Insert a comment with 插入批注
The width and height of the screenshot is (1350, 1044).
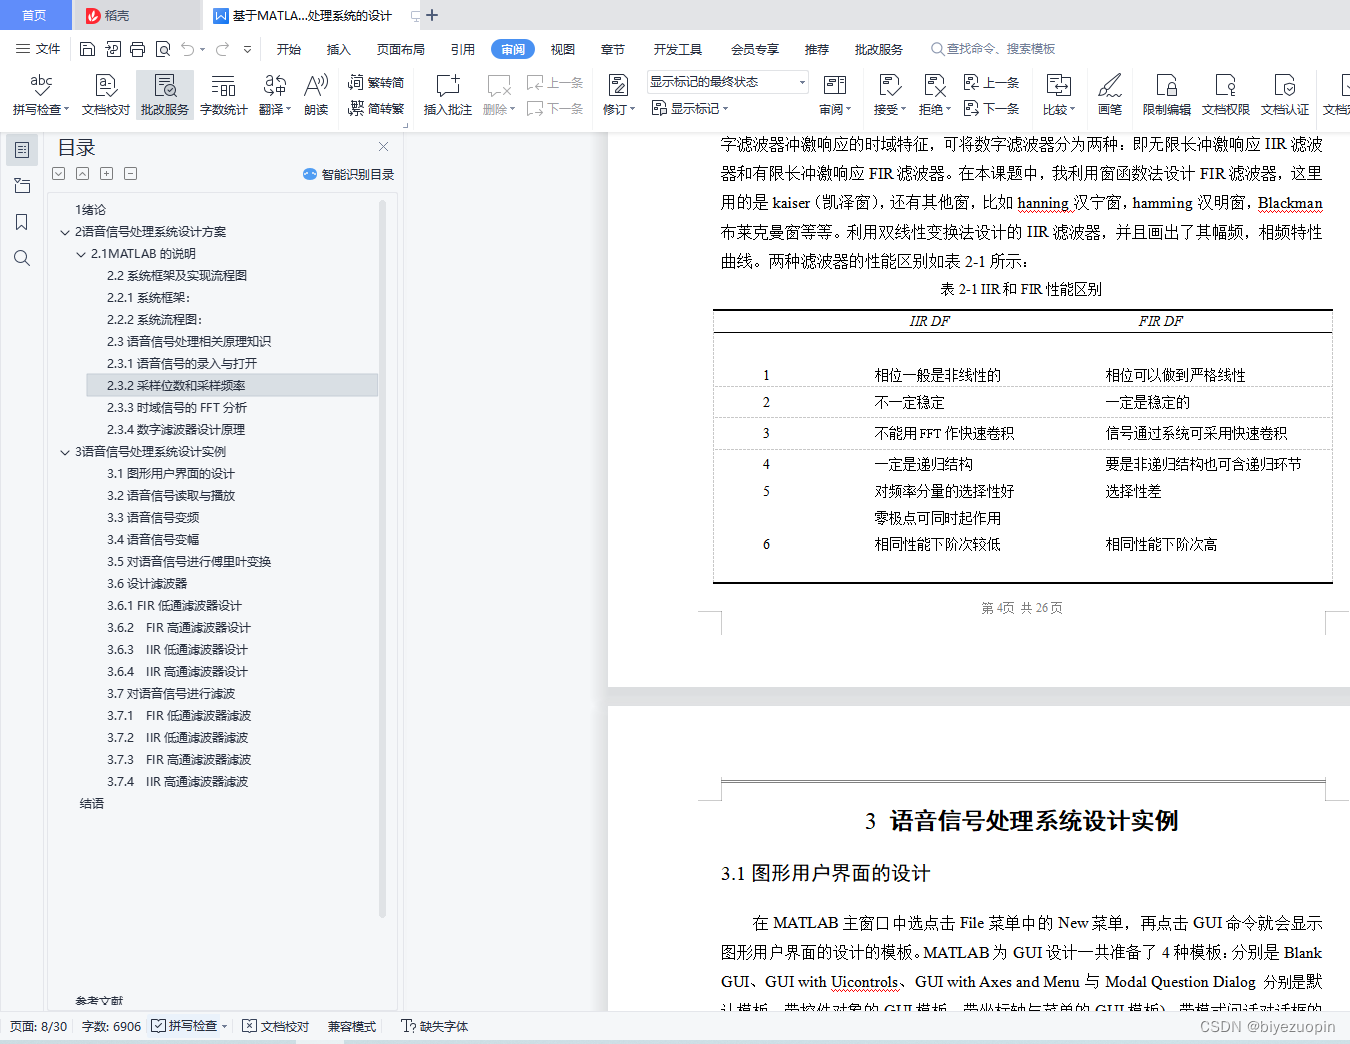click(x=446, y=94)
